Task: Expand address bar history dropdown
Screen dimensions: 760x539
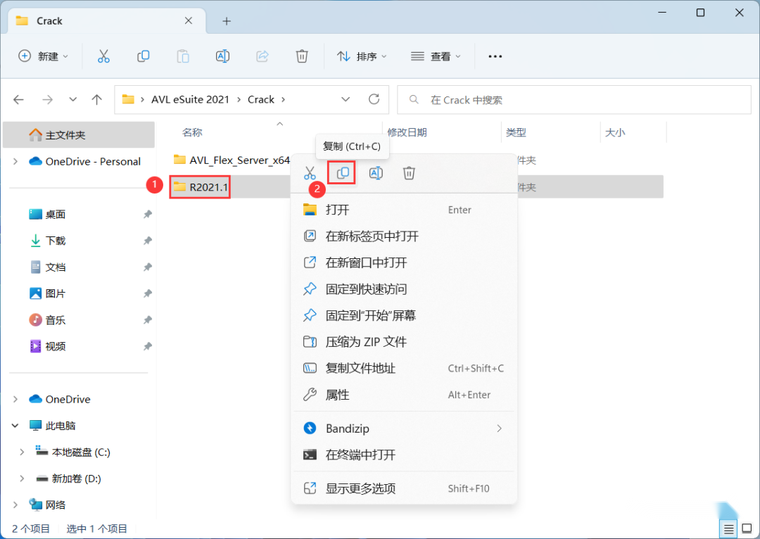Action: point(346,99)
